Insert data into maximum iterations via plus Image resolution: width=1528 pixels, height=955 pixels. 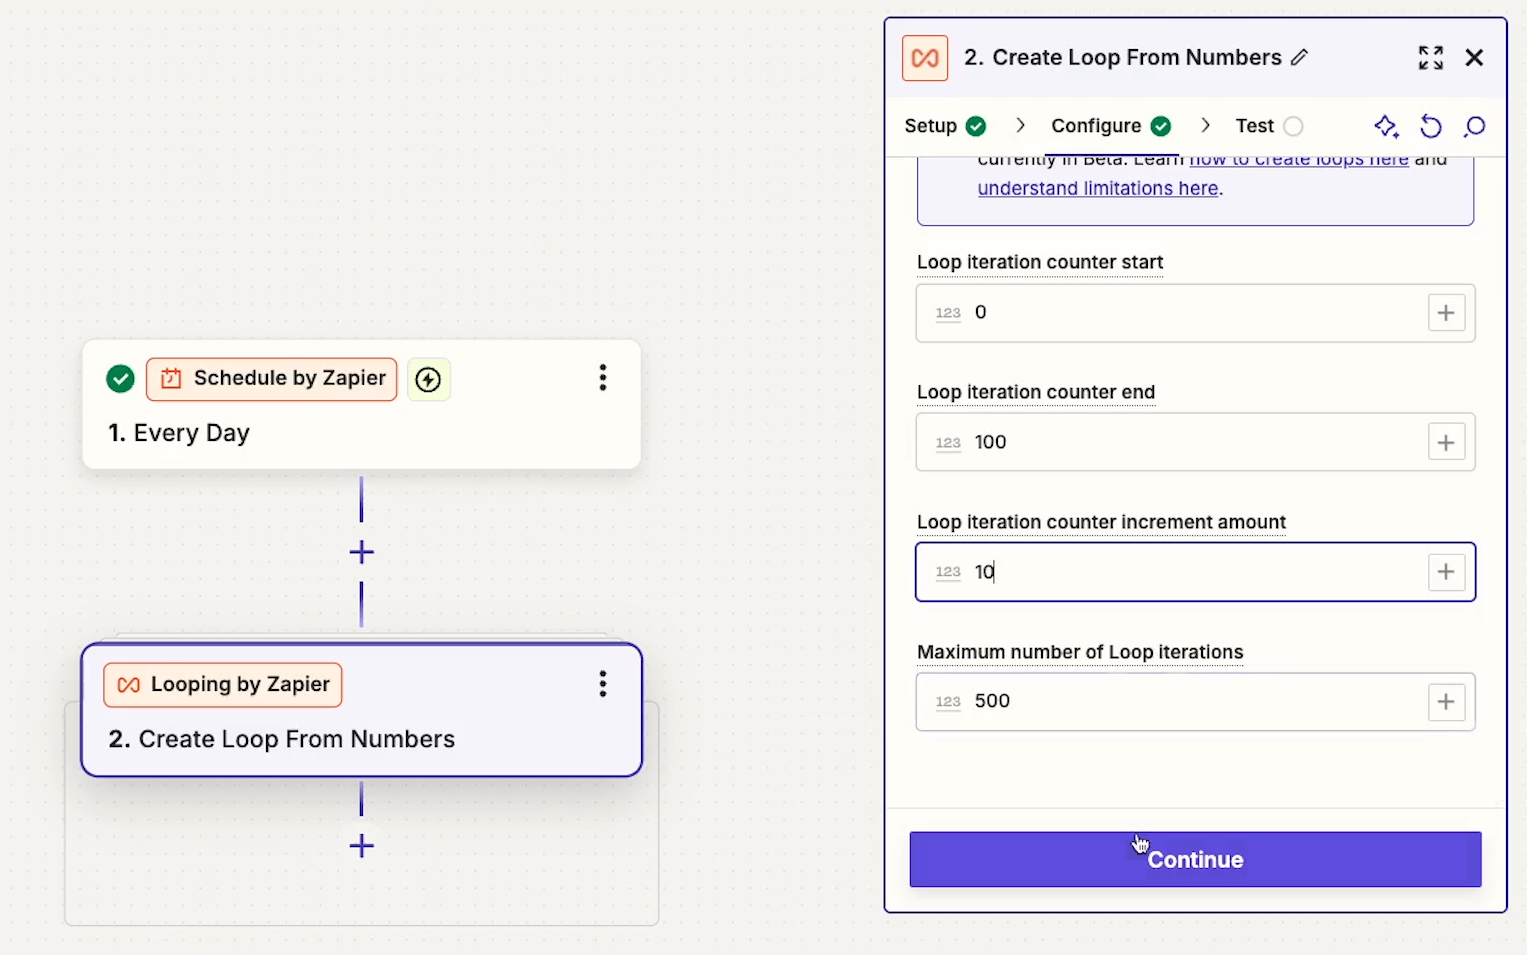(1446, 702)
